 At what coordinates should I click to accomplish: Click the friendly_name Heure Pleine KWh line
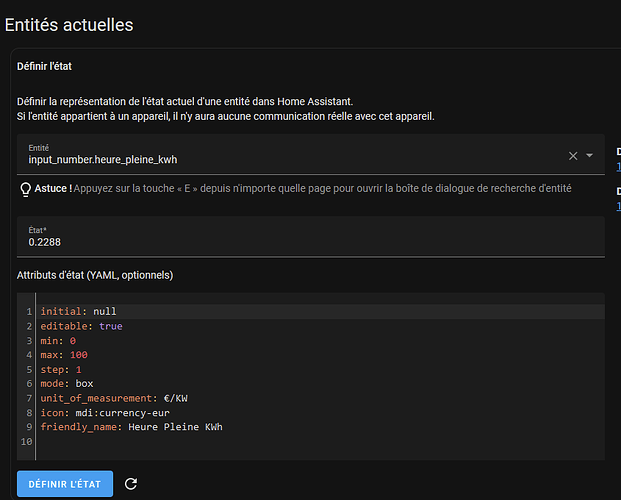point(131,427)
